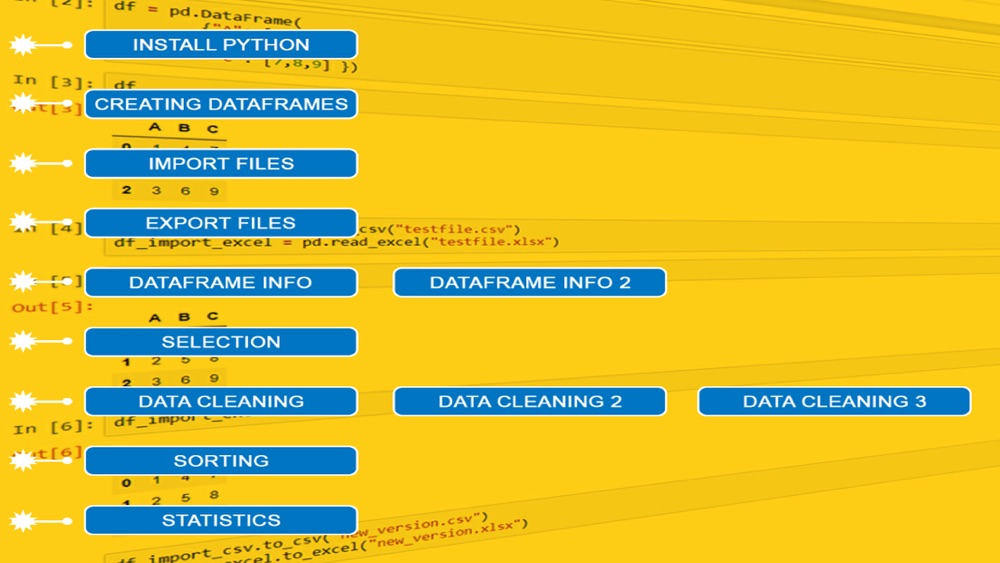This screenshot has height=563, width=1000.
Task: Select the Export Files button
Action: [x=221, y=223]
